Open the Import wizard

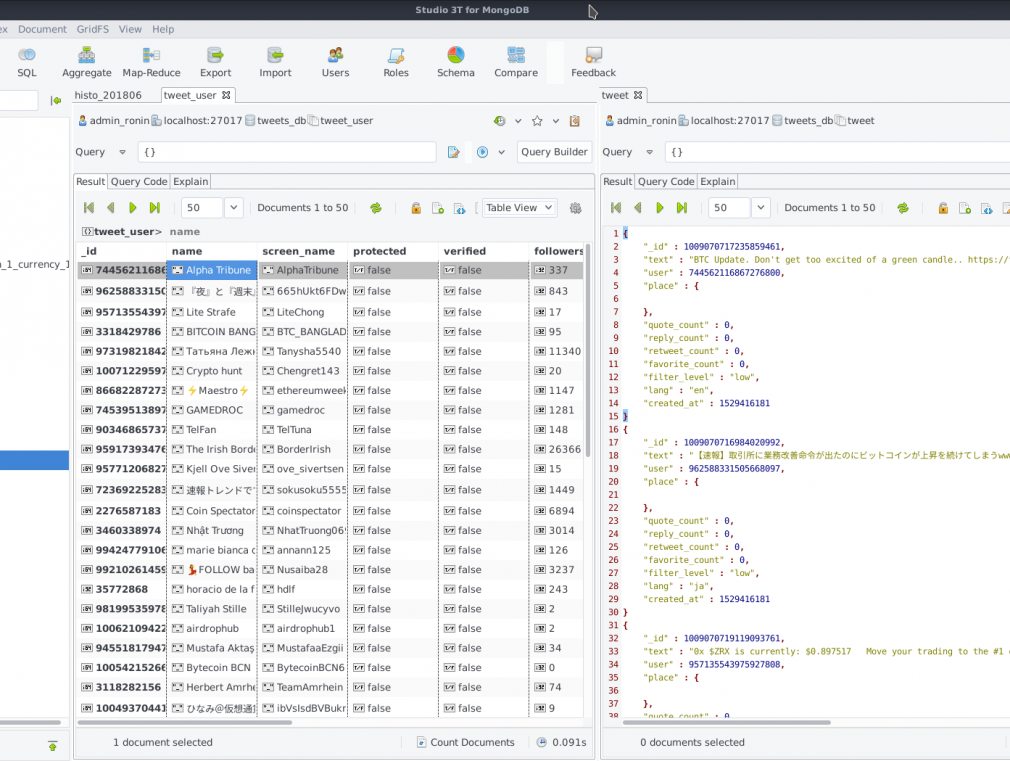point(275,63)
